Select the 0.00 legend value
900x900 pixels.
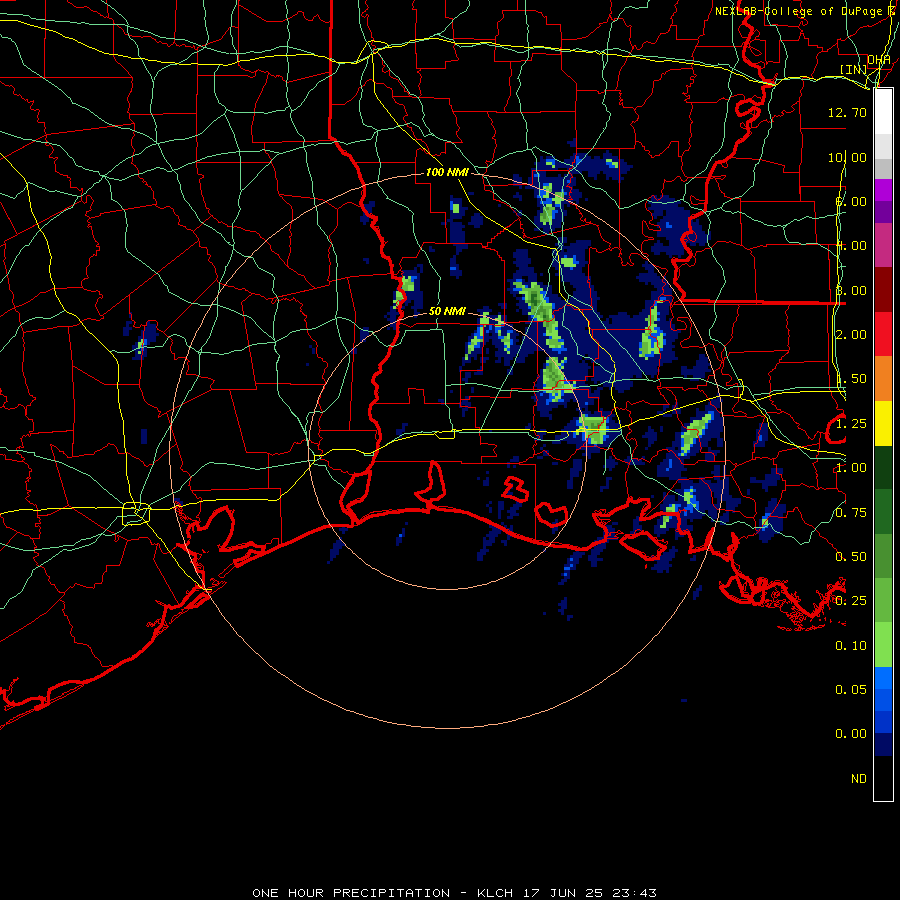851,734
